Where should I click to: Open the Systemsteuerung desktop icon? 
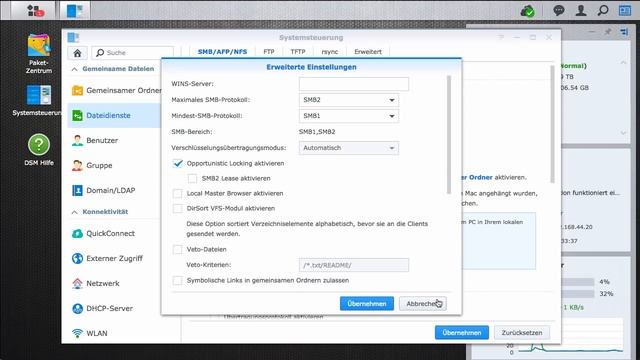coord(38,100)
